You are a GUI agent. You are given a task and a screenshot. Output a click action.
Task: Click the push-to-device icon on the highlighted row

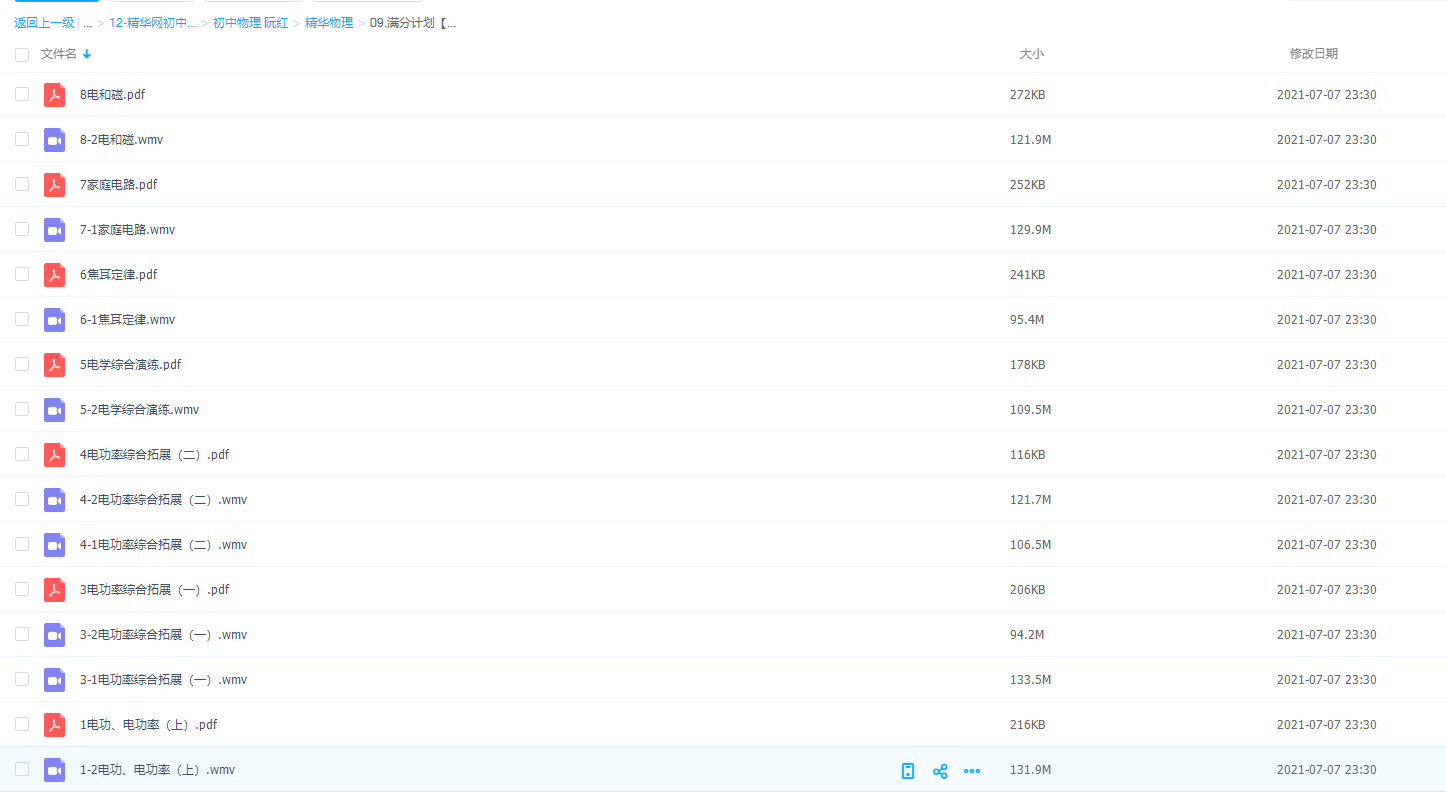coord(908,771)
